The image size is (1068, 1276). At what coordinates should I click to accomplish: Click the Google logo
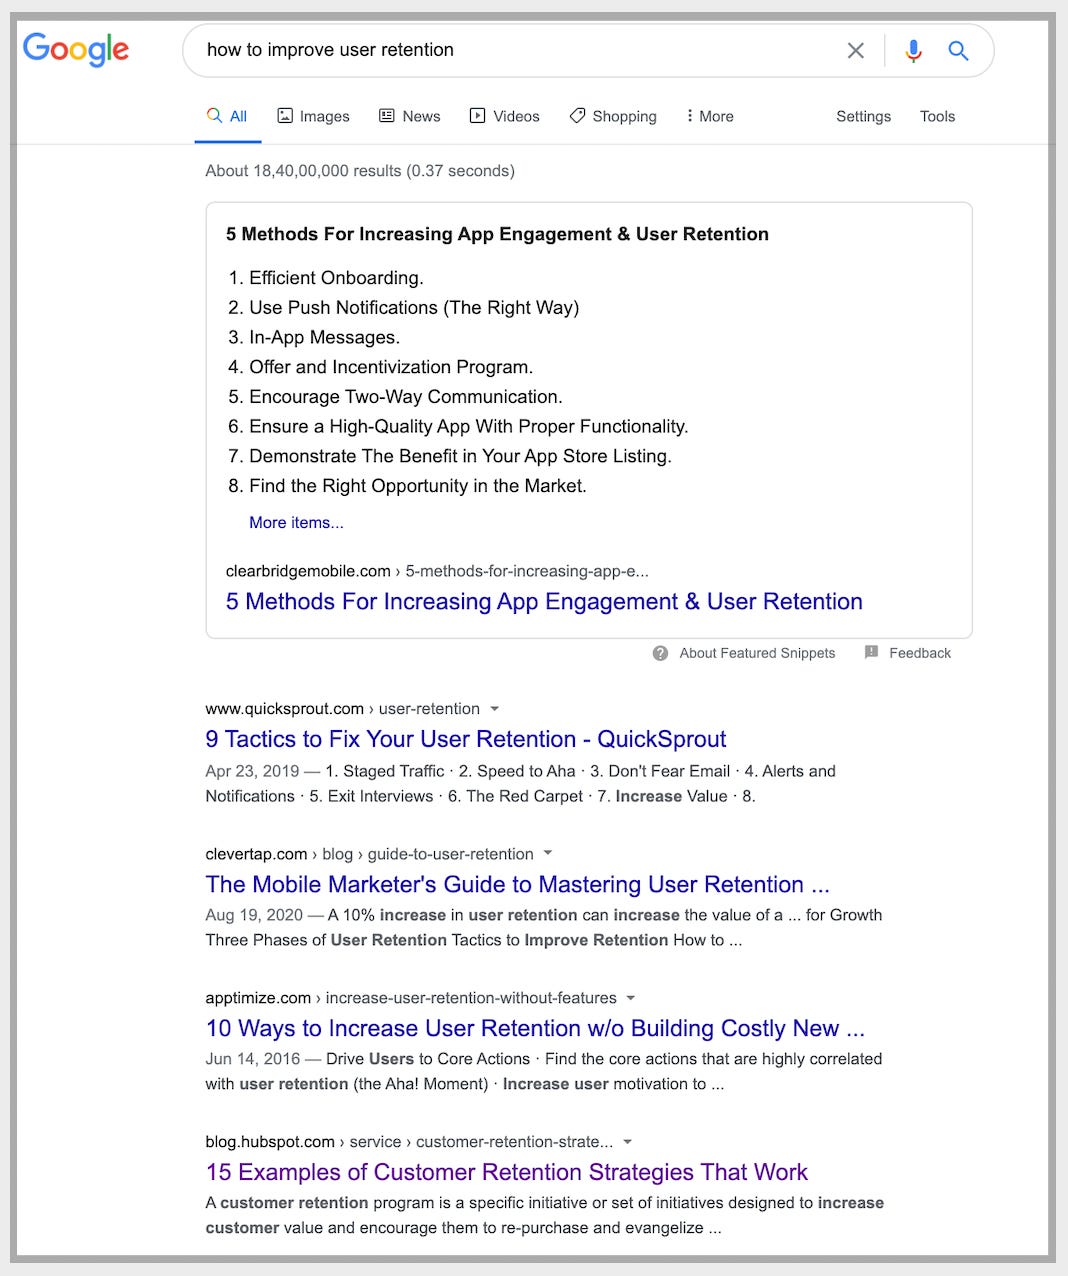pyautogui.click(x=76, y=49)
